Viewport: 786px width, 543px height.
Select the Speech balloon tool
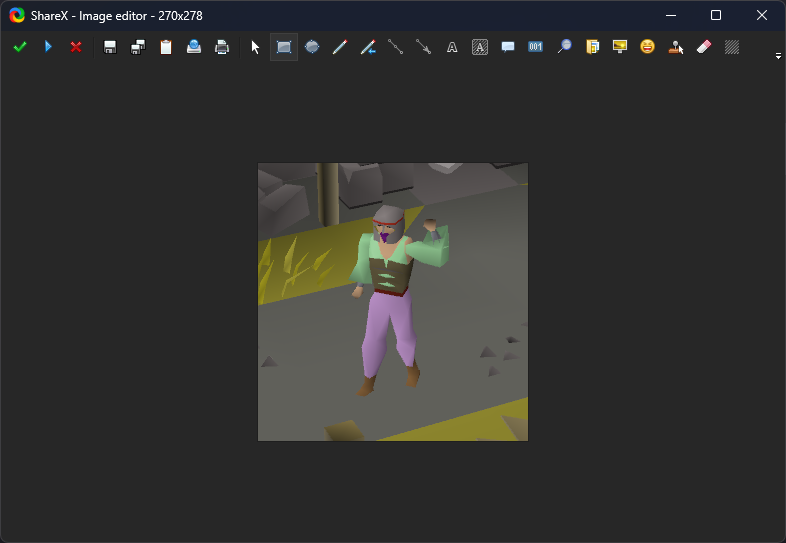pyautogui.click(x=508, y=47)
